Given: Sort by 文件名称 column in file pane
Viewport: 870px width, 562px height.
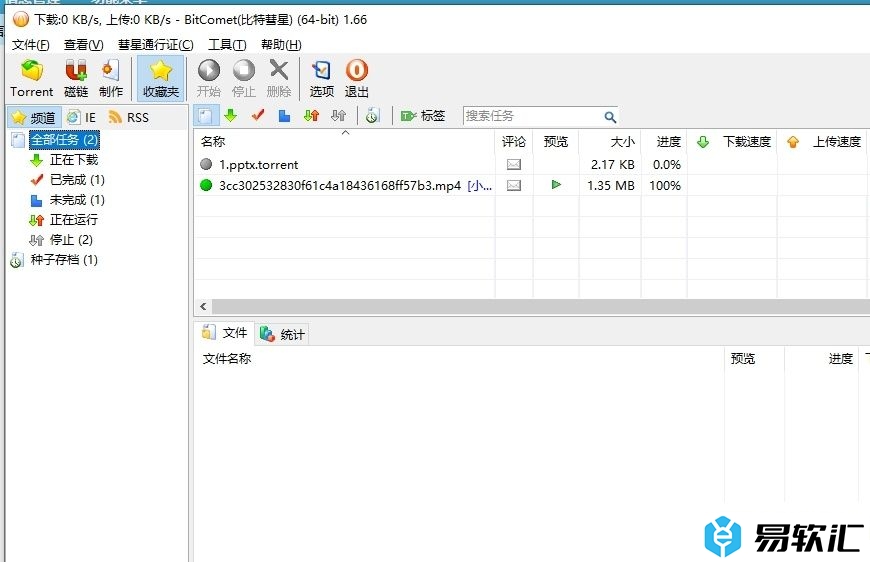Looking at the screenshot, I should 459,359.
